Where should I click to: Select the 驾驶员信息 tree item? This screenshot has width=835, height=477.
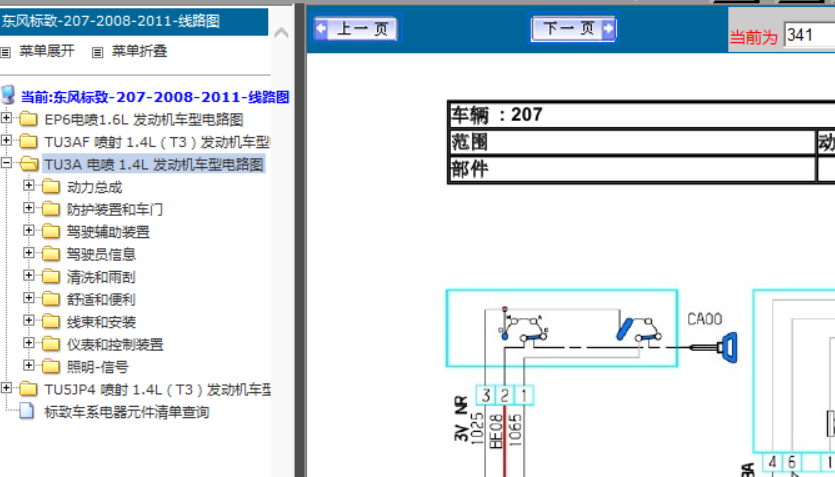(x=101, y=254)
